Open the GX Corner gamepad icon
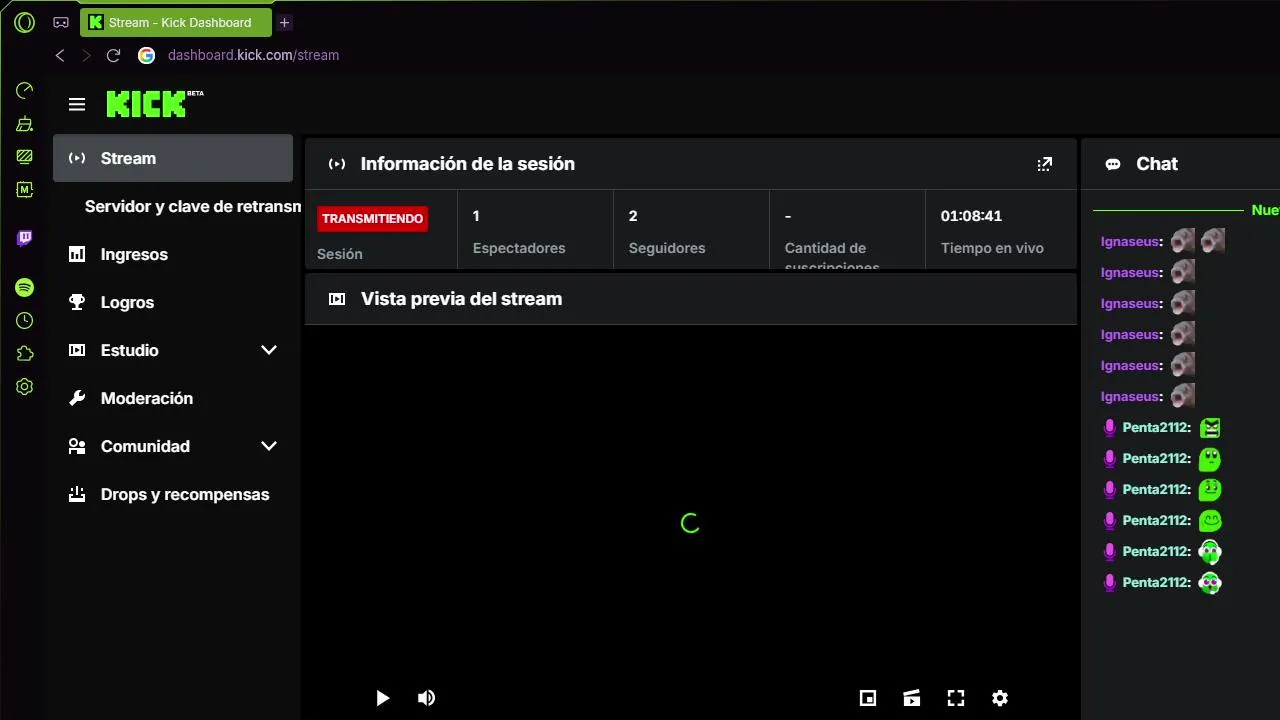The height and width of the screenshot is (720, 1280). [x=61, y=22]
